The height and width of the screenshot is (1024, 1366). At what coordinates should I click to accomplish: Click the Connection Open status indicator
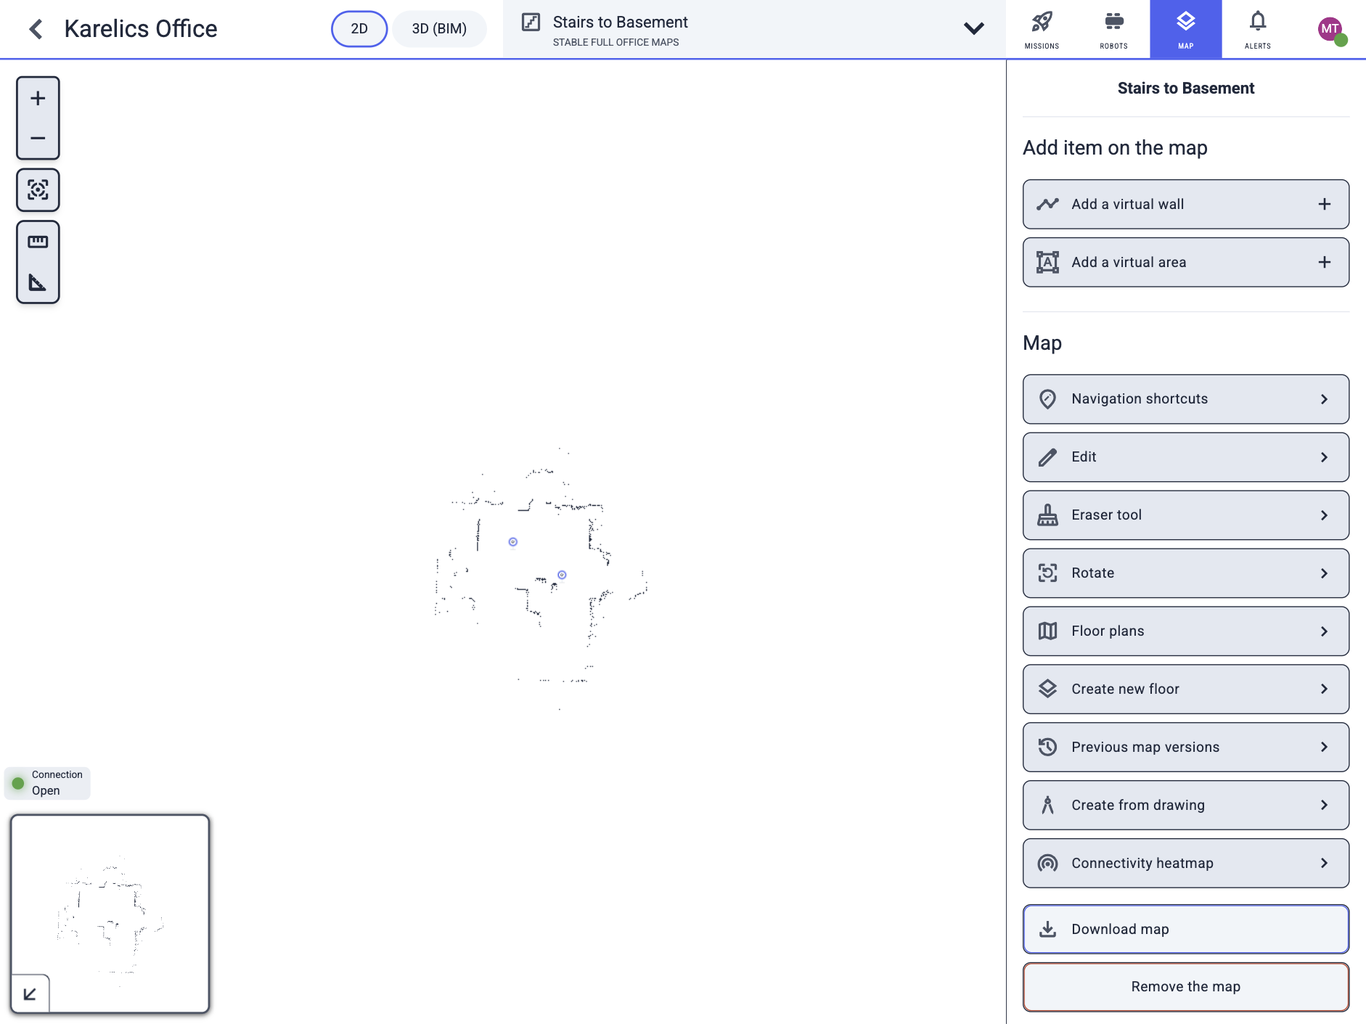click(x=48, y=783)
